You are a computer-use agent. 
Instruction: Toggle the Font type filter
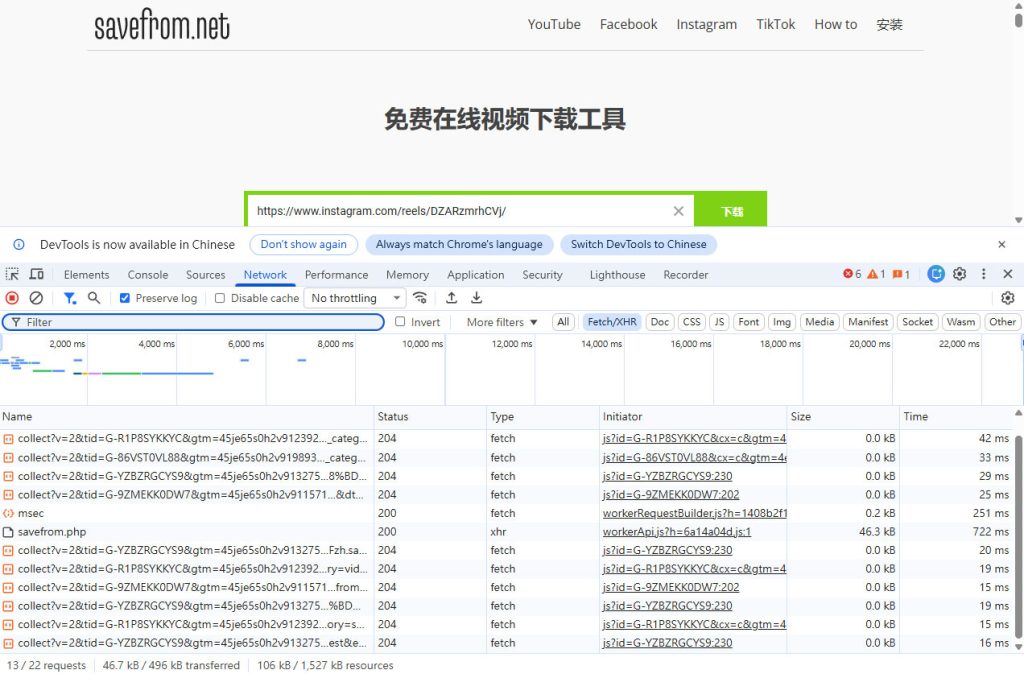tap(748, 322)
